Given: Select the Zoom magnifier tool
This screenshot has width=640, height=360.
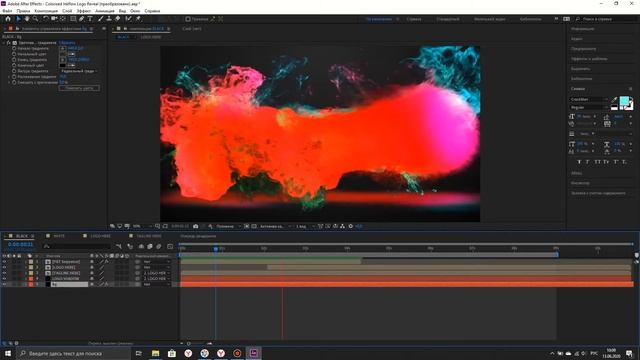Looking at the screenshot, I should (x=36, y=19).
